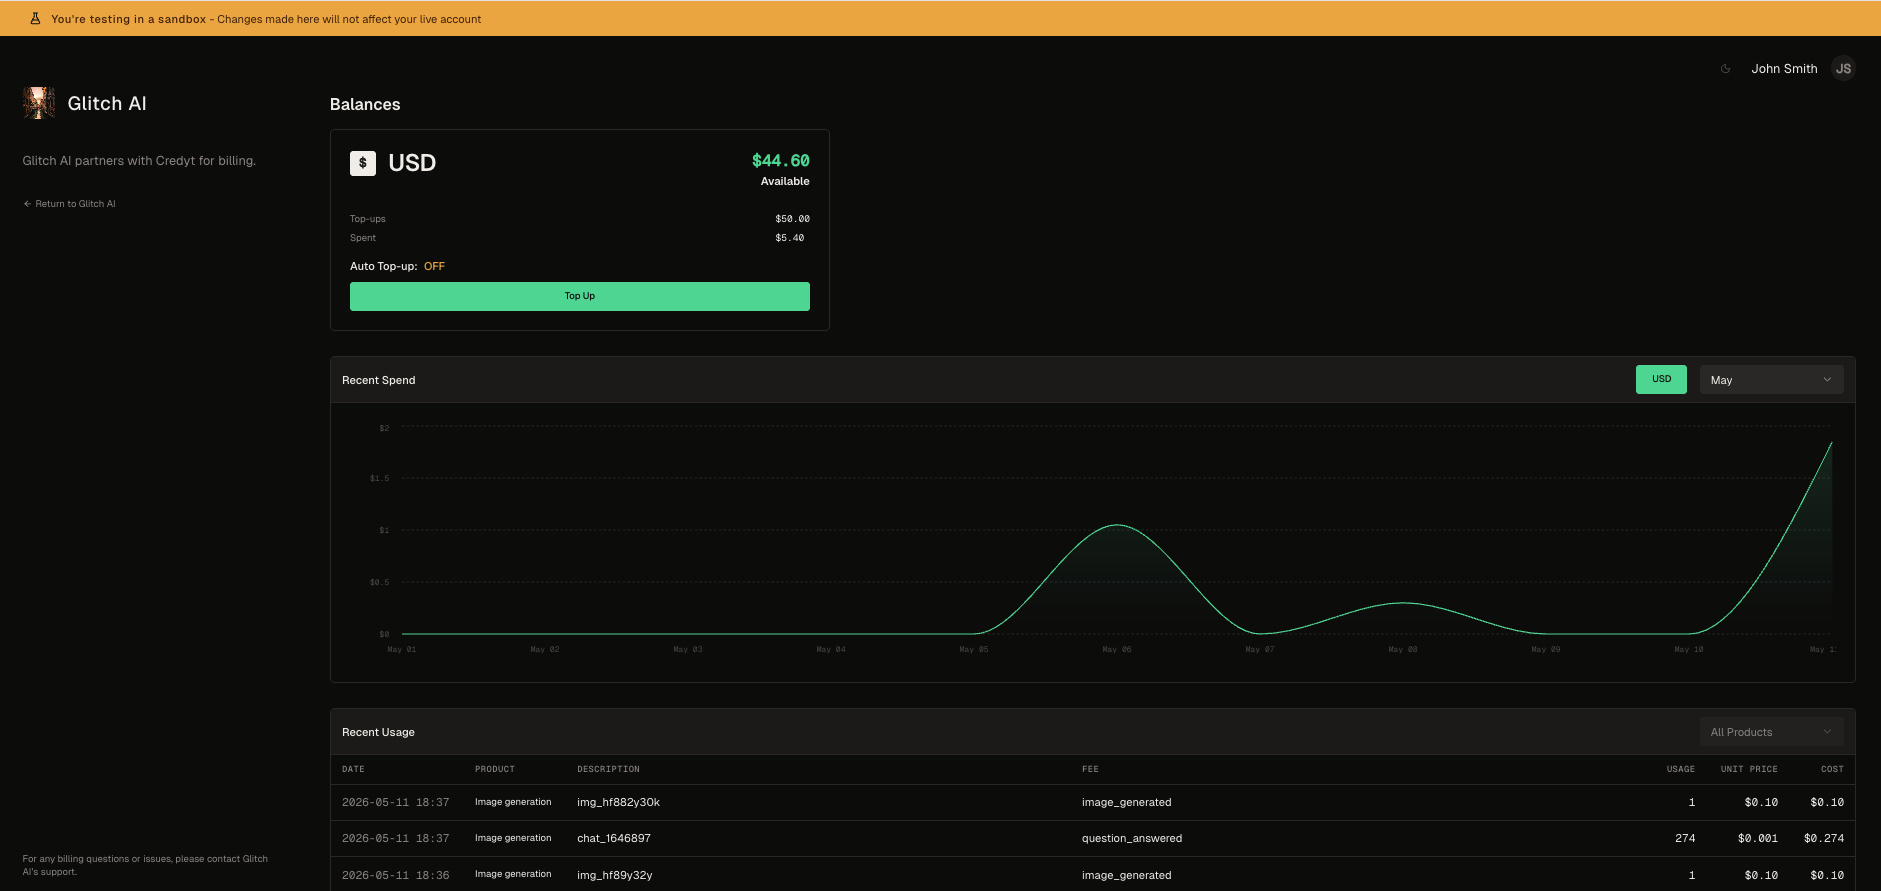Click the PRODUCT column header
Image resolution: width=1881 pixels, height=891 pixels.
(x=495, y=769)
